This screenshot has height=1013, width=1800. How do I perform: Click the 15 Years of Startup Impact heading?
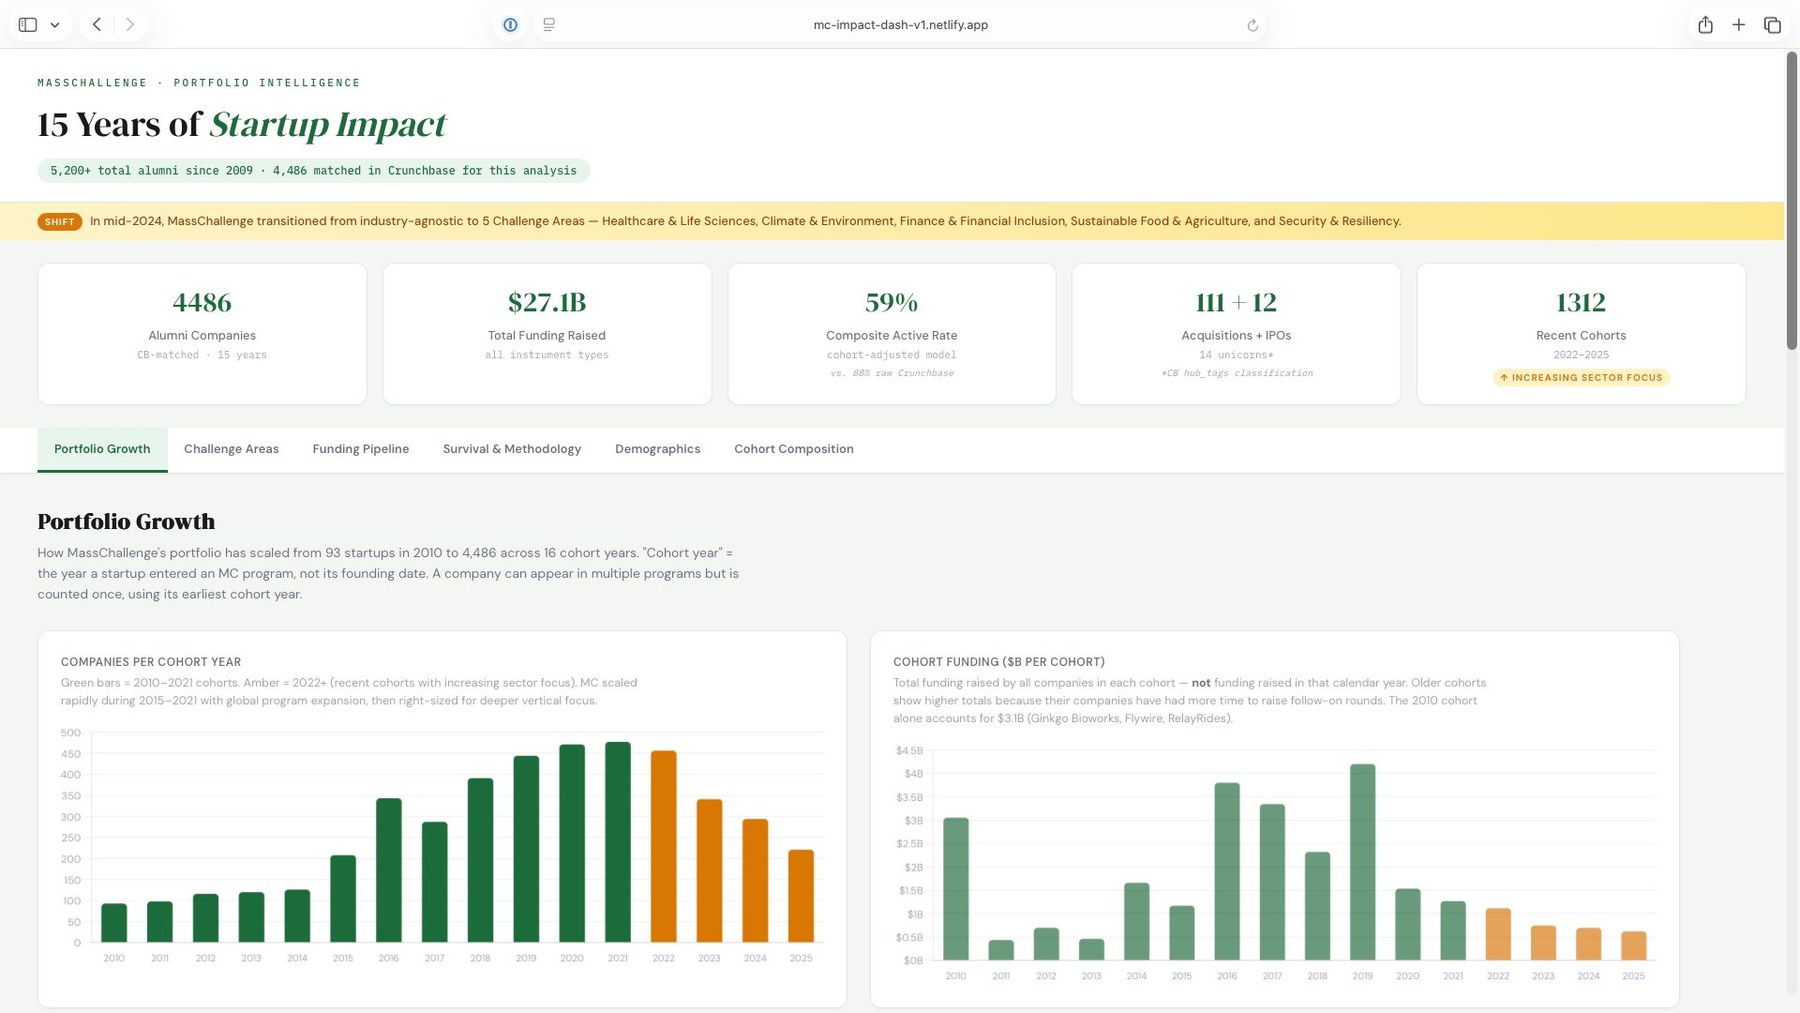(x=242, y=124)
